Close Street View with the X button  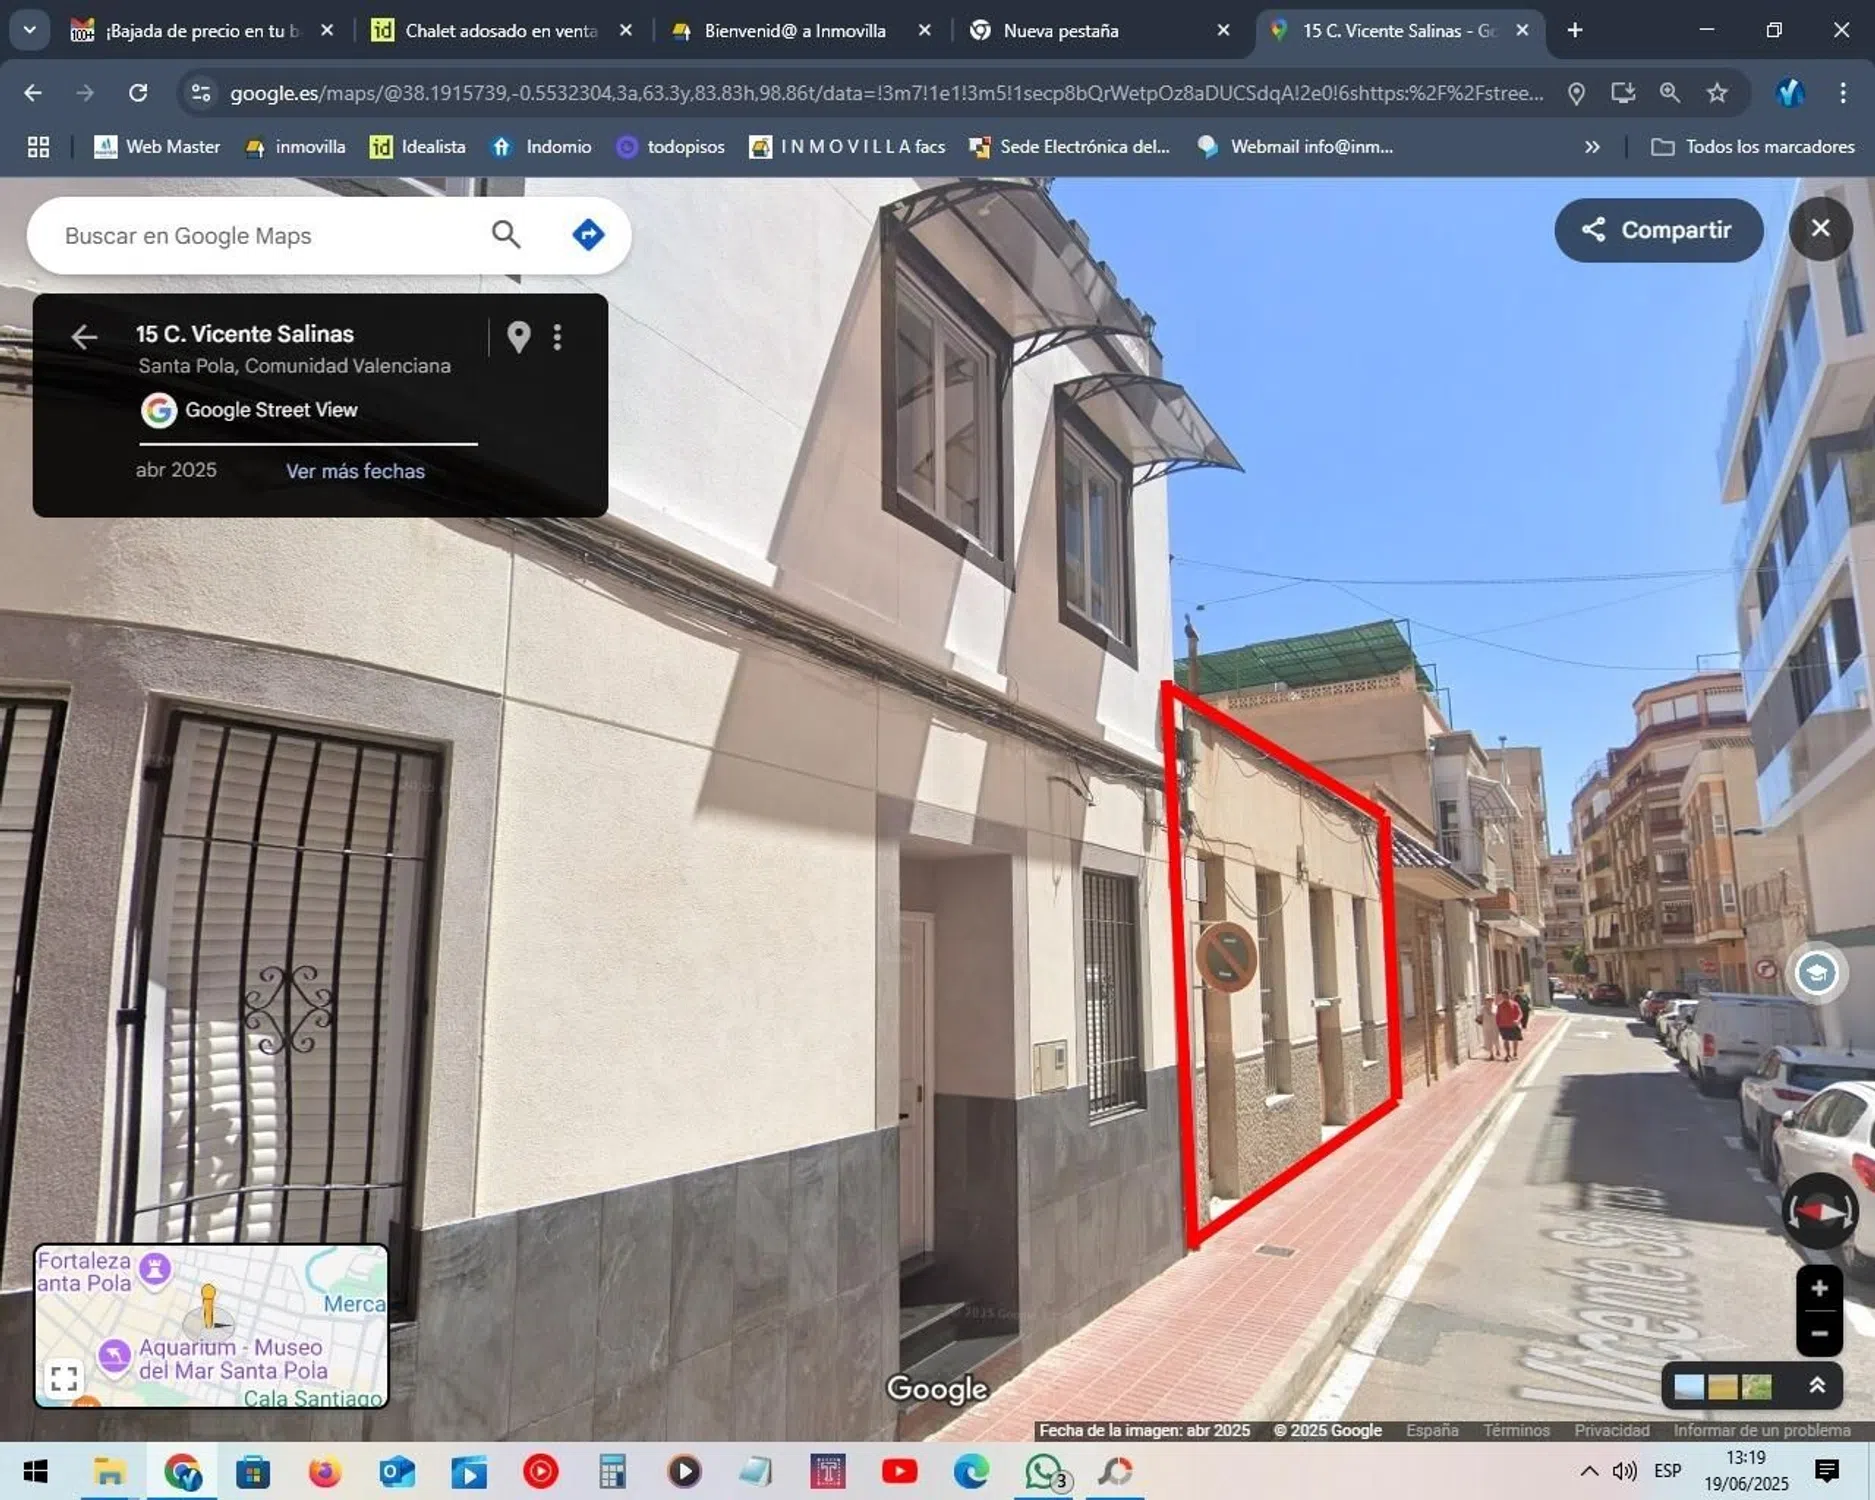pyautogui.click(x=1819, y=229)
